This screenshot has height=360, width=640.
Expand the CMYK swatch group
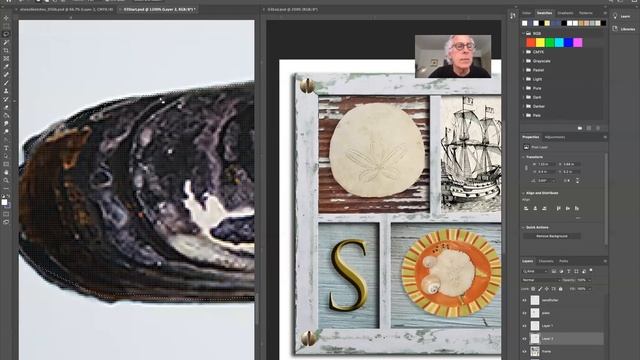tap(523, 52)
